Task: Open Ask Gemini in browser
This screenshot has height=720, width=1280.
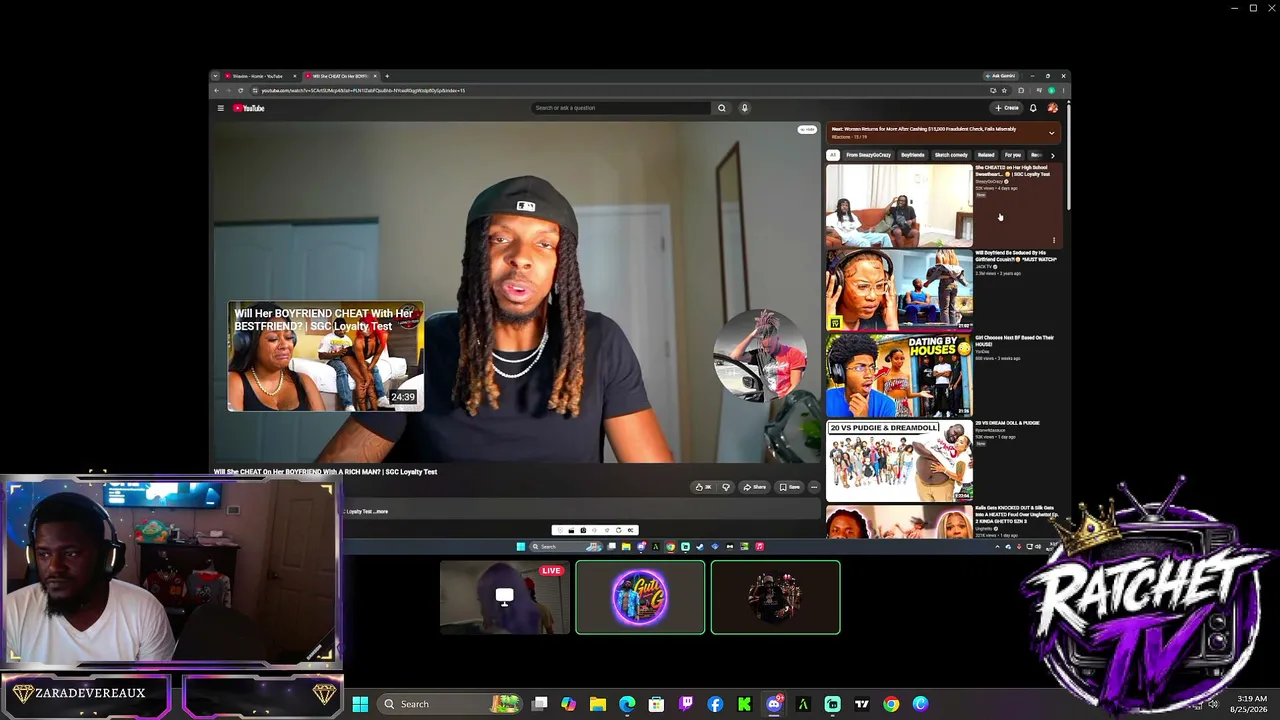Action: coord(1000,76)
